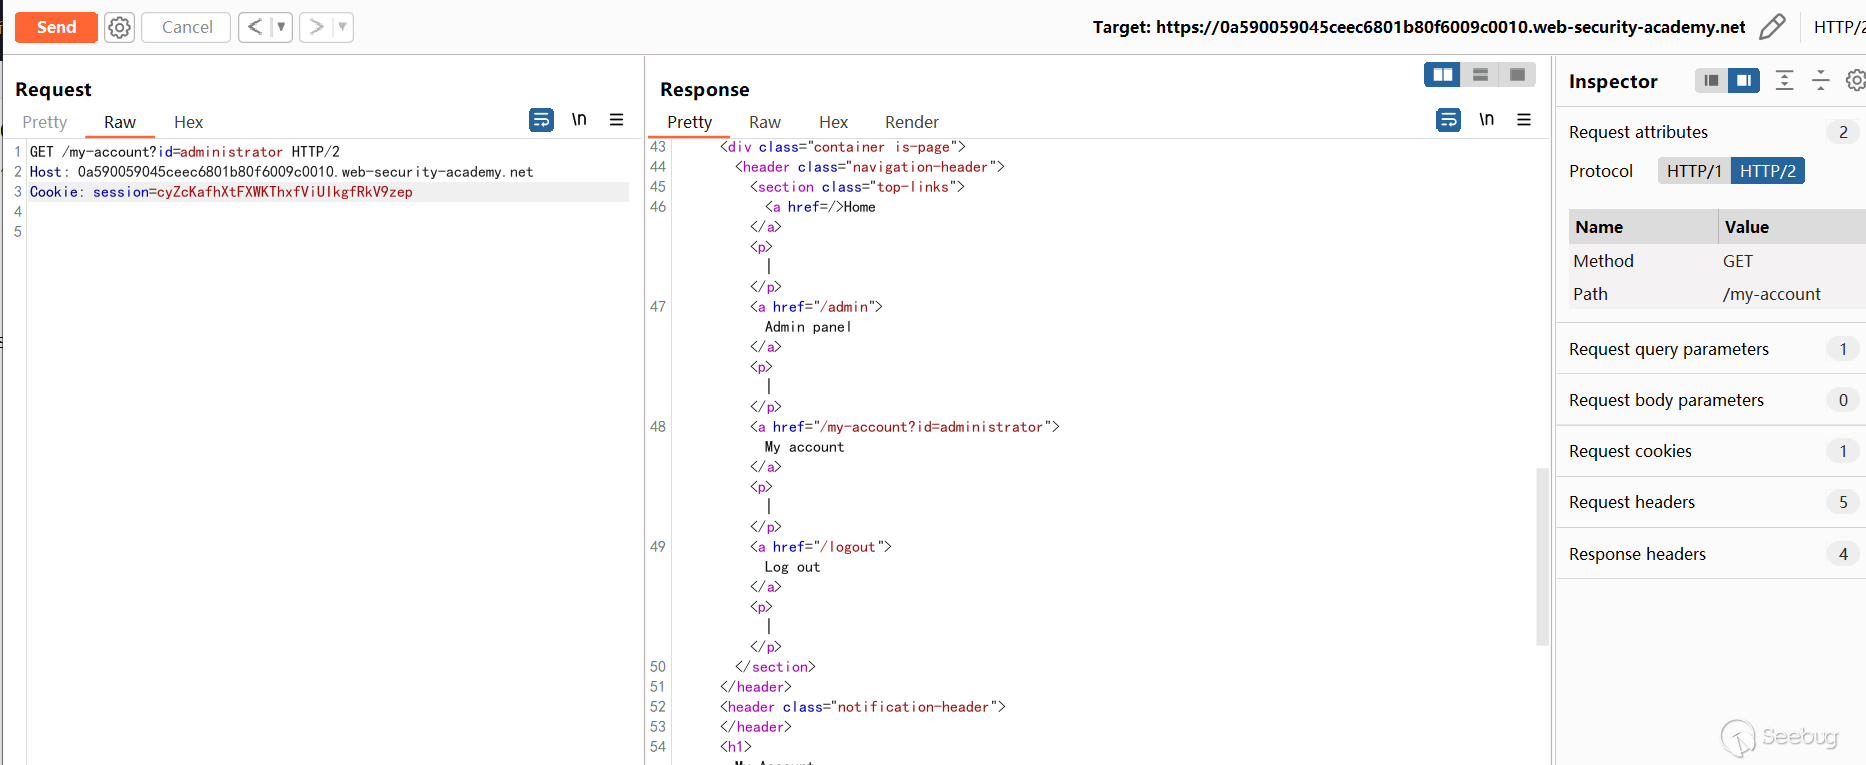Toggle word wrap in Response panel

(x=1448, y=120)
